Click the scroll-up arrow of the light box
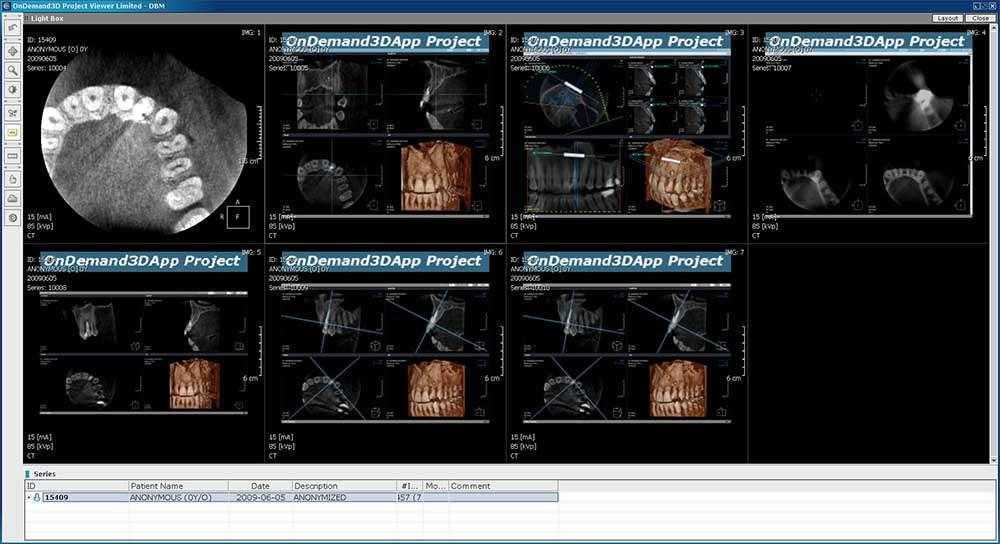 click(x=994, y=29)
